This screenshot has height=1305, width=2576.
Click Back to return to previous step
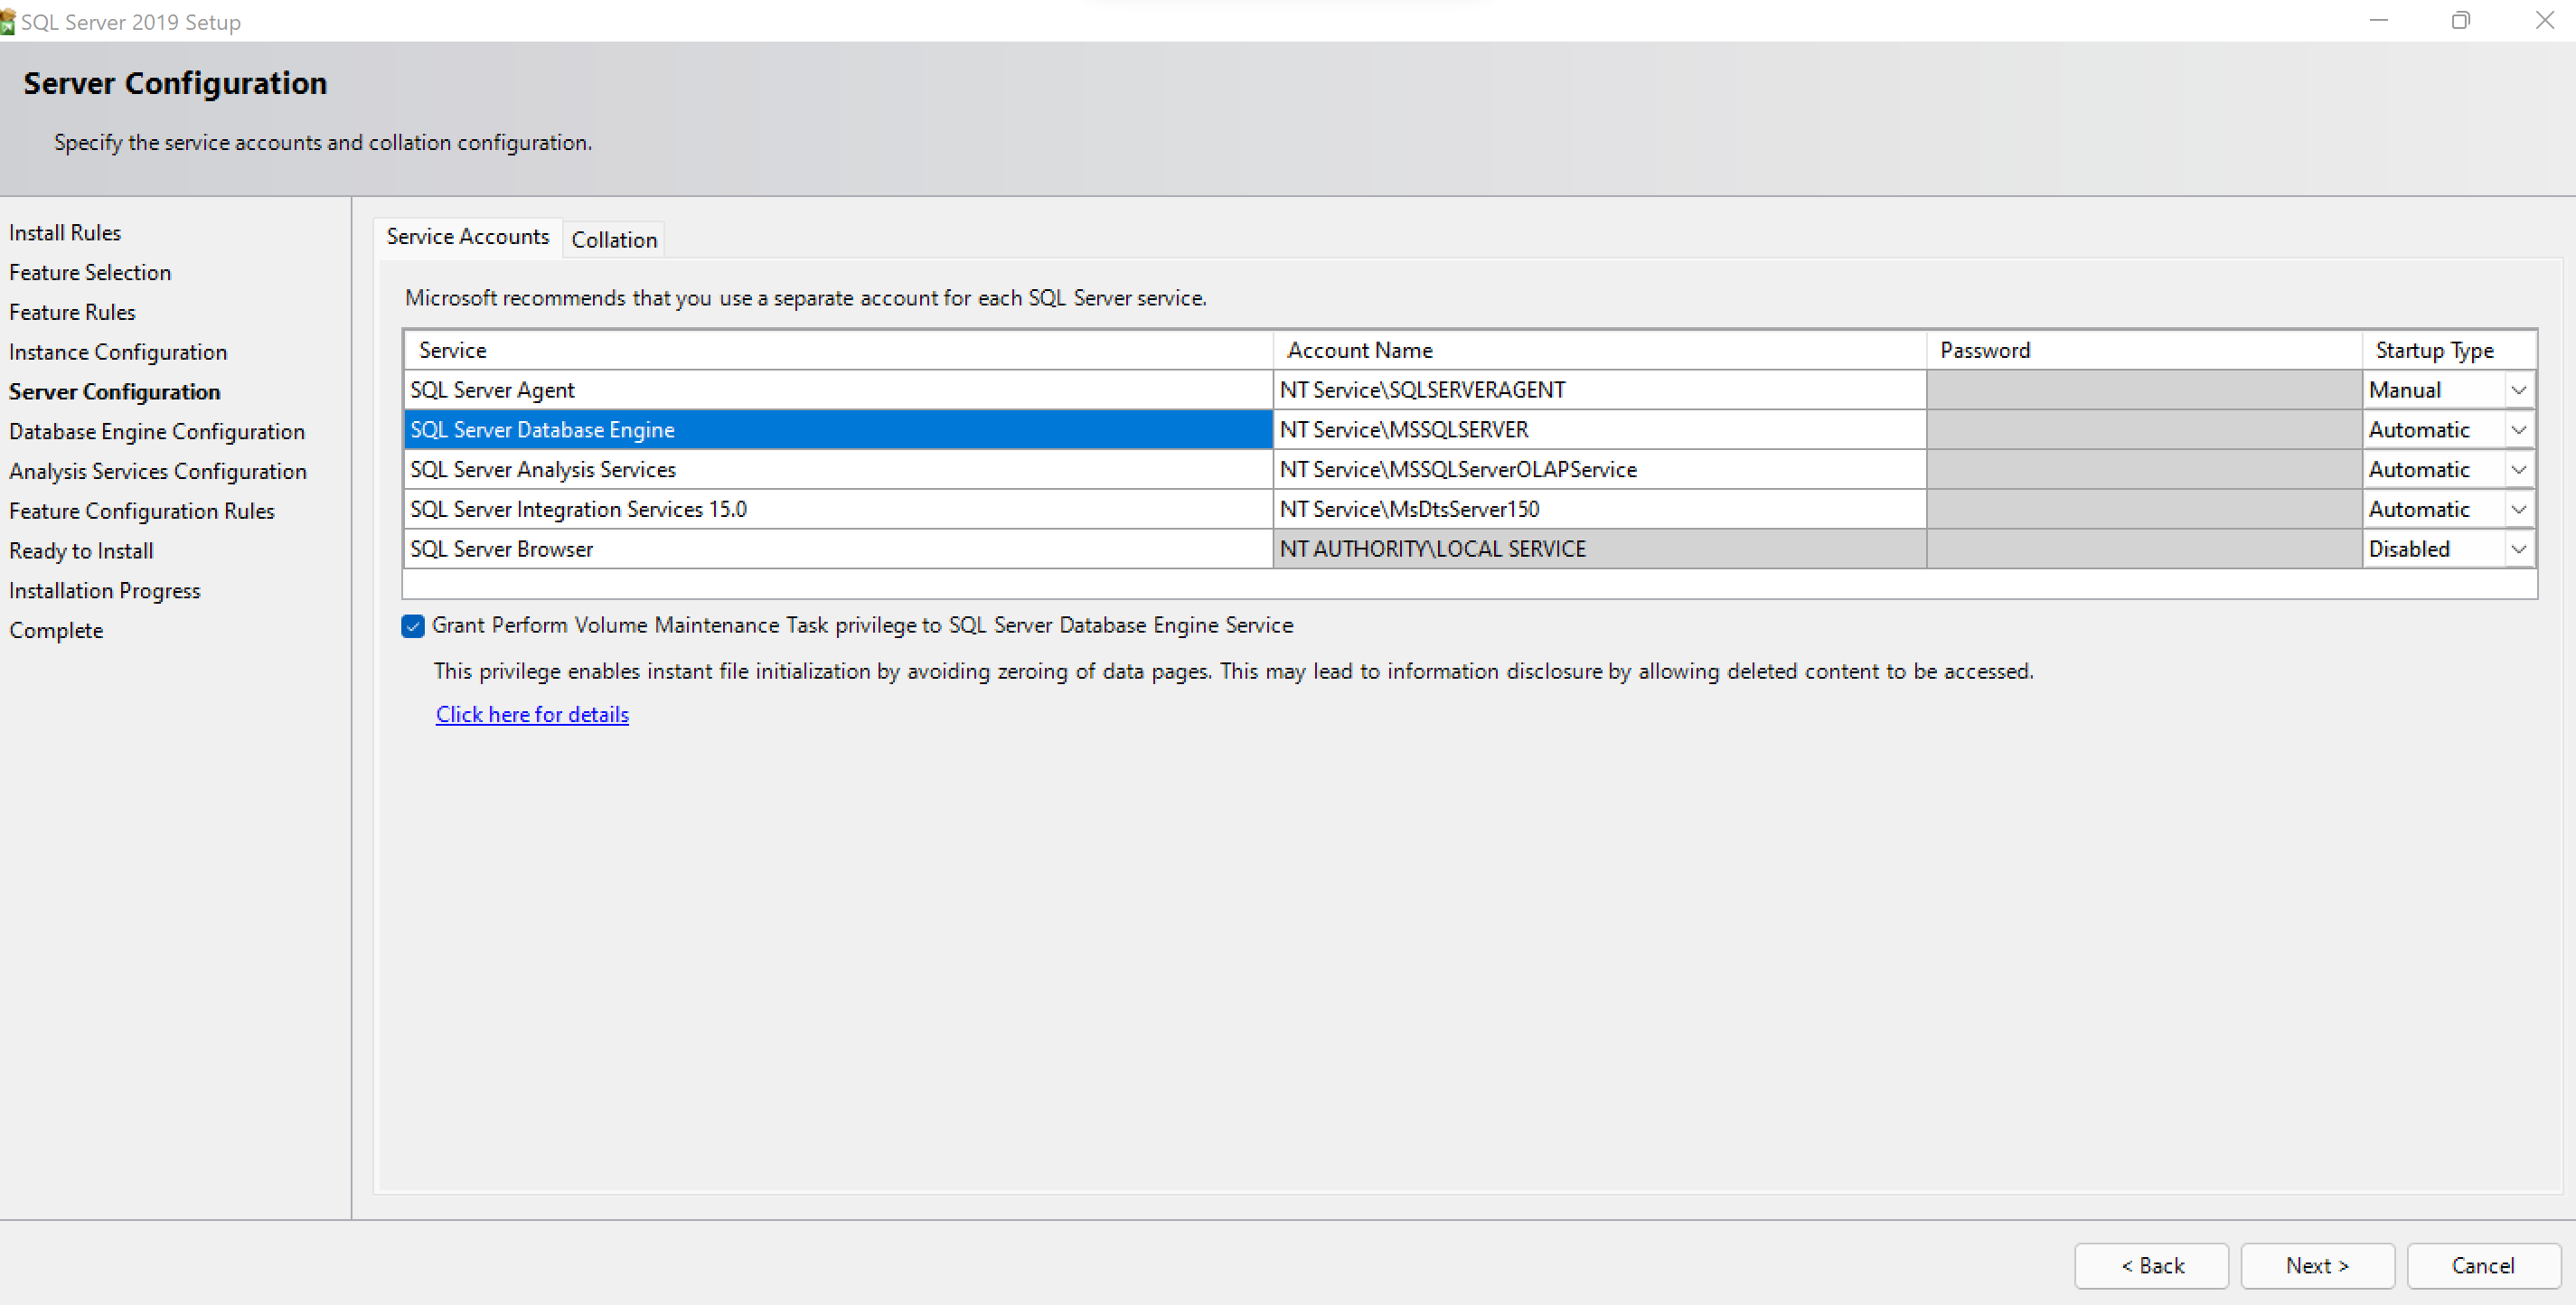coord(2148,1258)
